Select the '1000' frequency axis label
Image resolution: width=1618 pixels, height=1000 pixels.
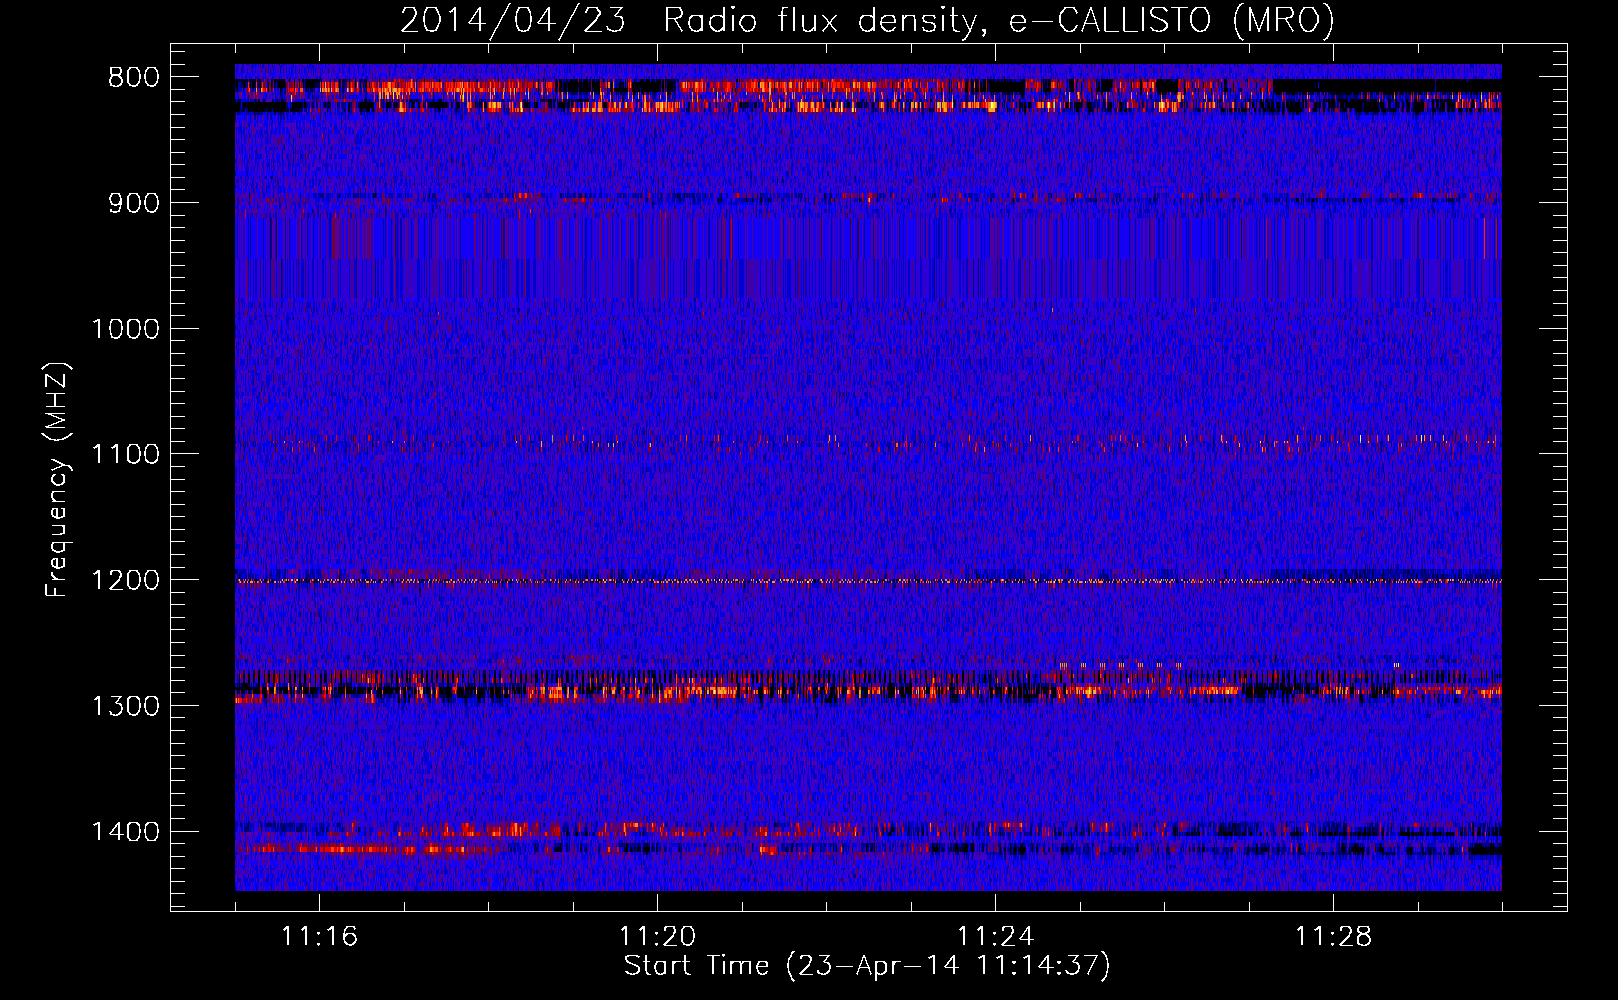coord(125,329)
